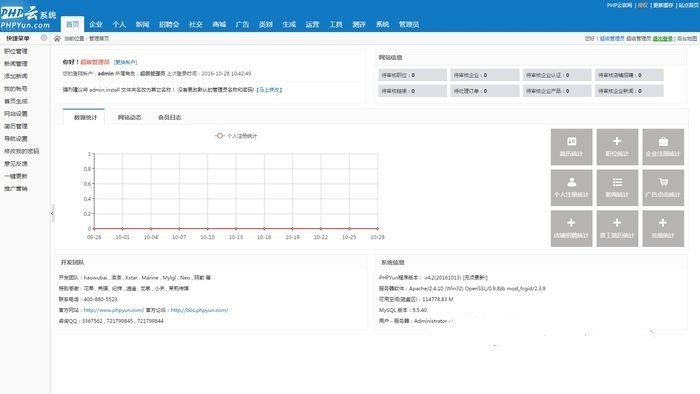
Task: Click the 更新缓存 link at top right
Action: [662, 5]
